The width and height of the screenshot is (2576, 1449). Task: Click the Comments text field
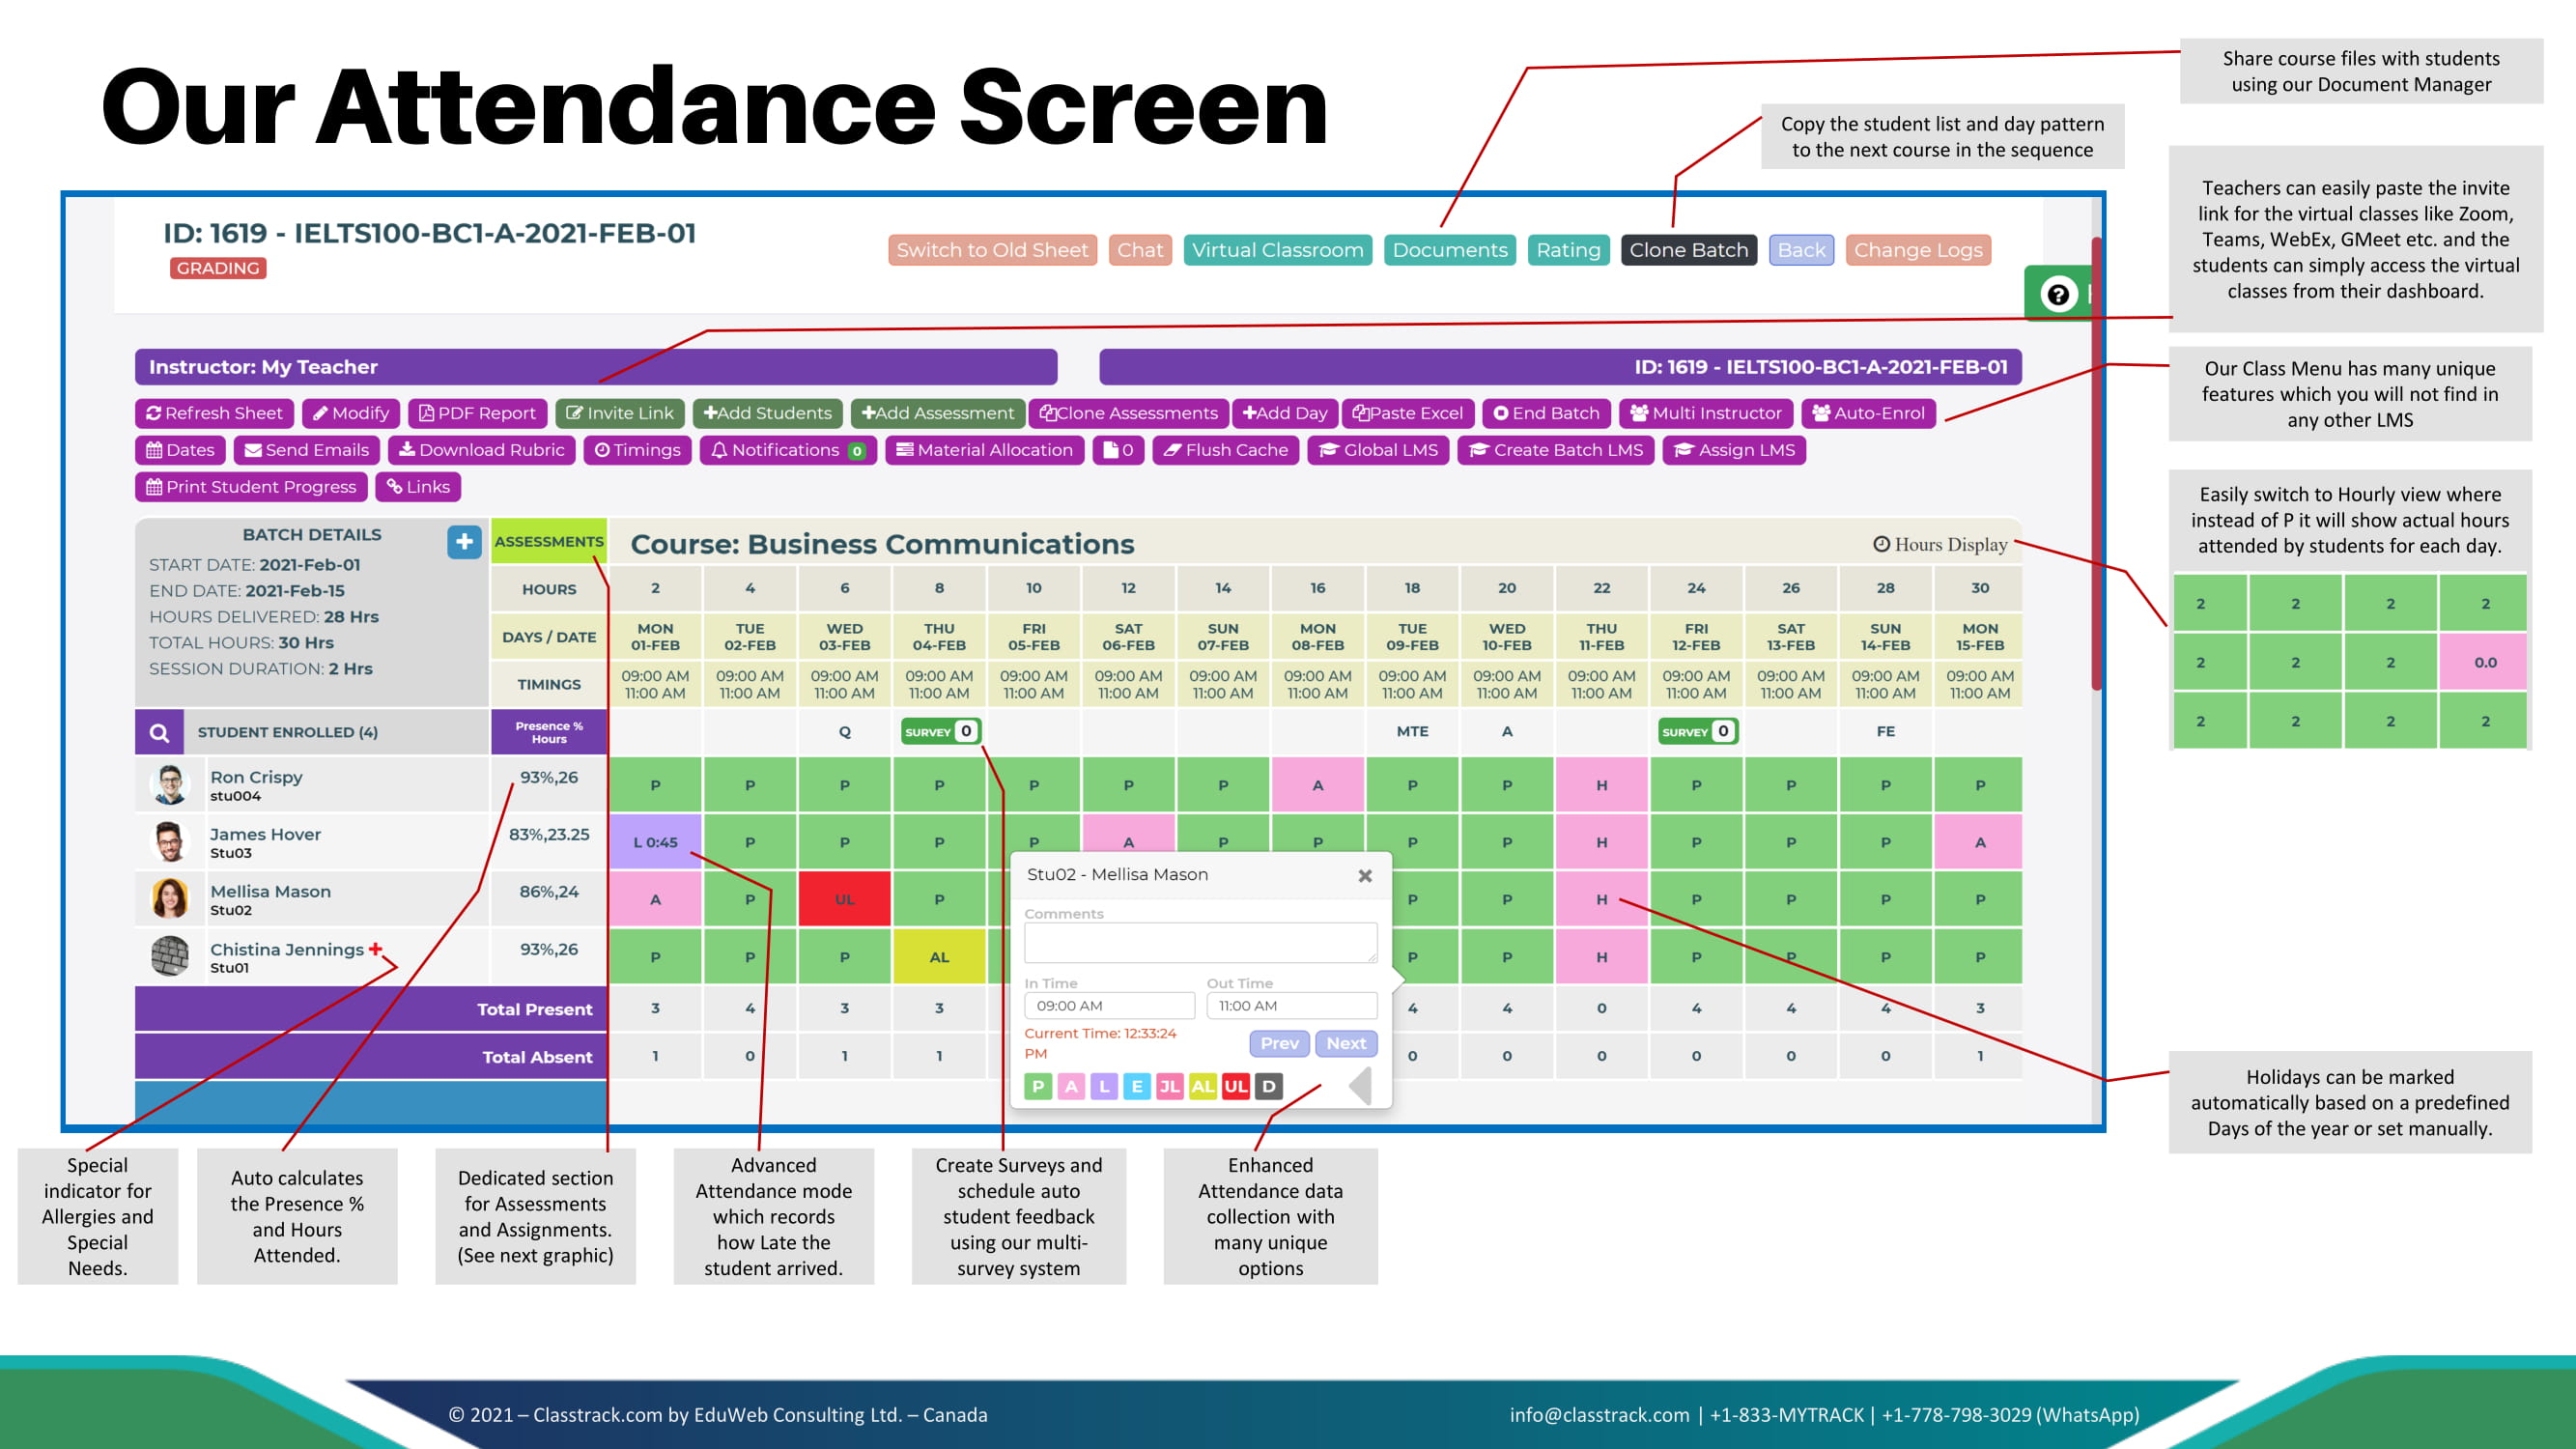click(x=1200, y=942)
